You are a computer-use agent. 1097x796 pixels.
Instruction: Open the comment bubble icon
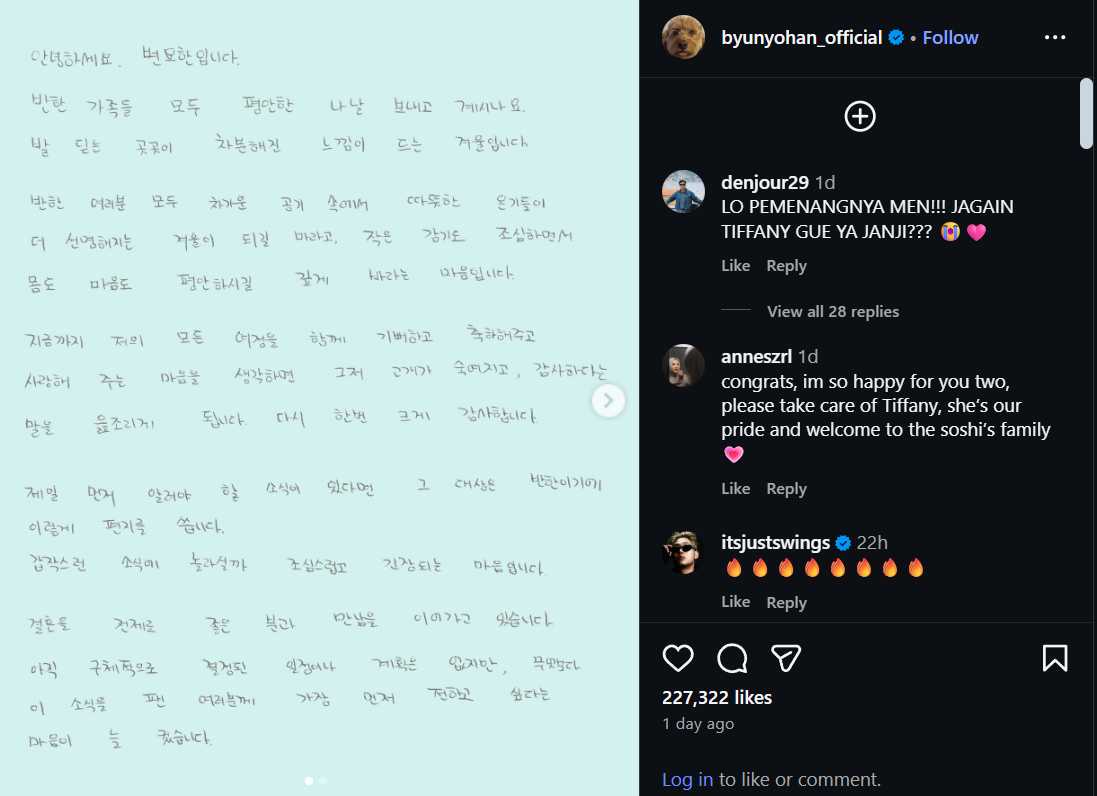[732, 658]
